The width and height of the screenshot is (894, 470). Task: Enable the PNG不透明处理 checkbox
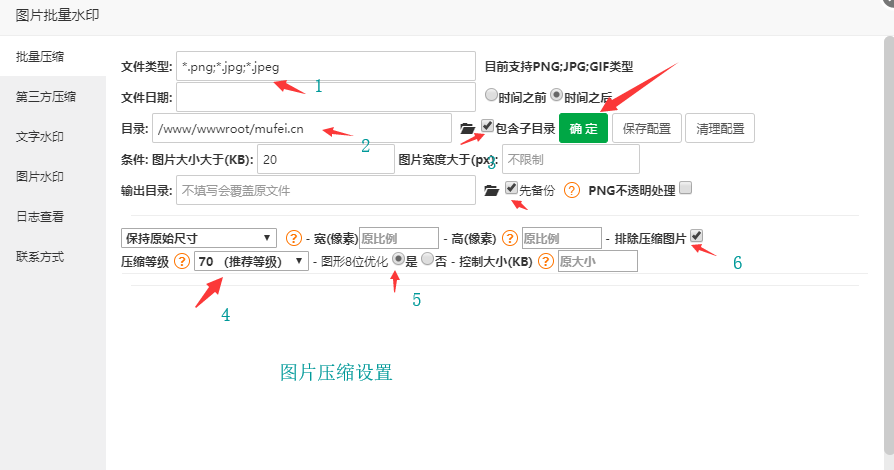685,188
